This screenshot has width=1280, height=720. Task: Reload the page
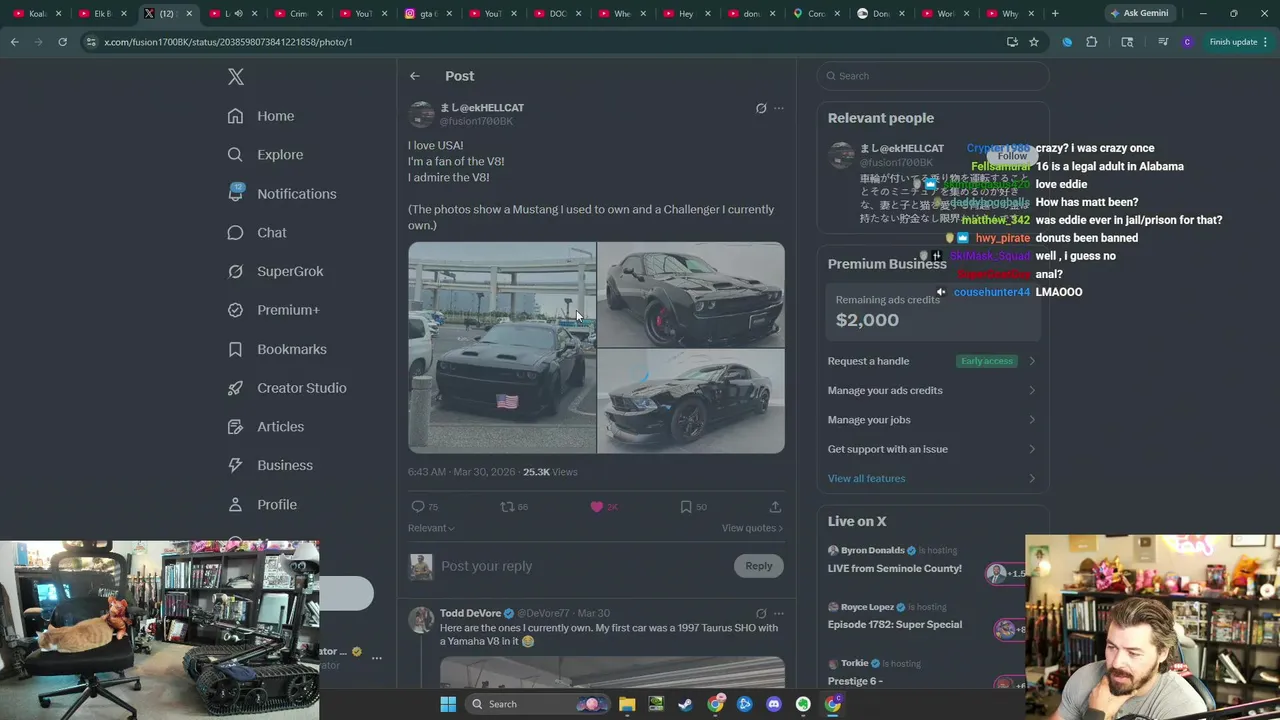click(62, 42)
